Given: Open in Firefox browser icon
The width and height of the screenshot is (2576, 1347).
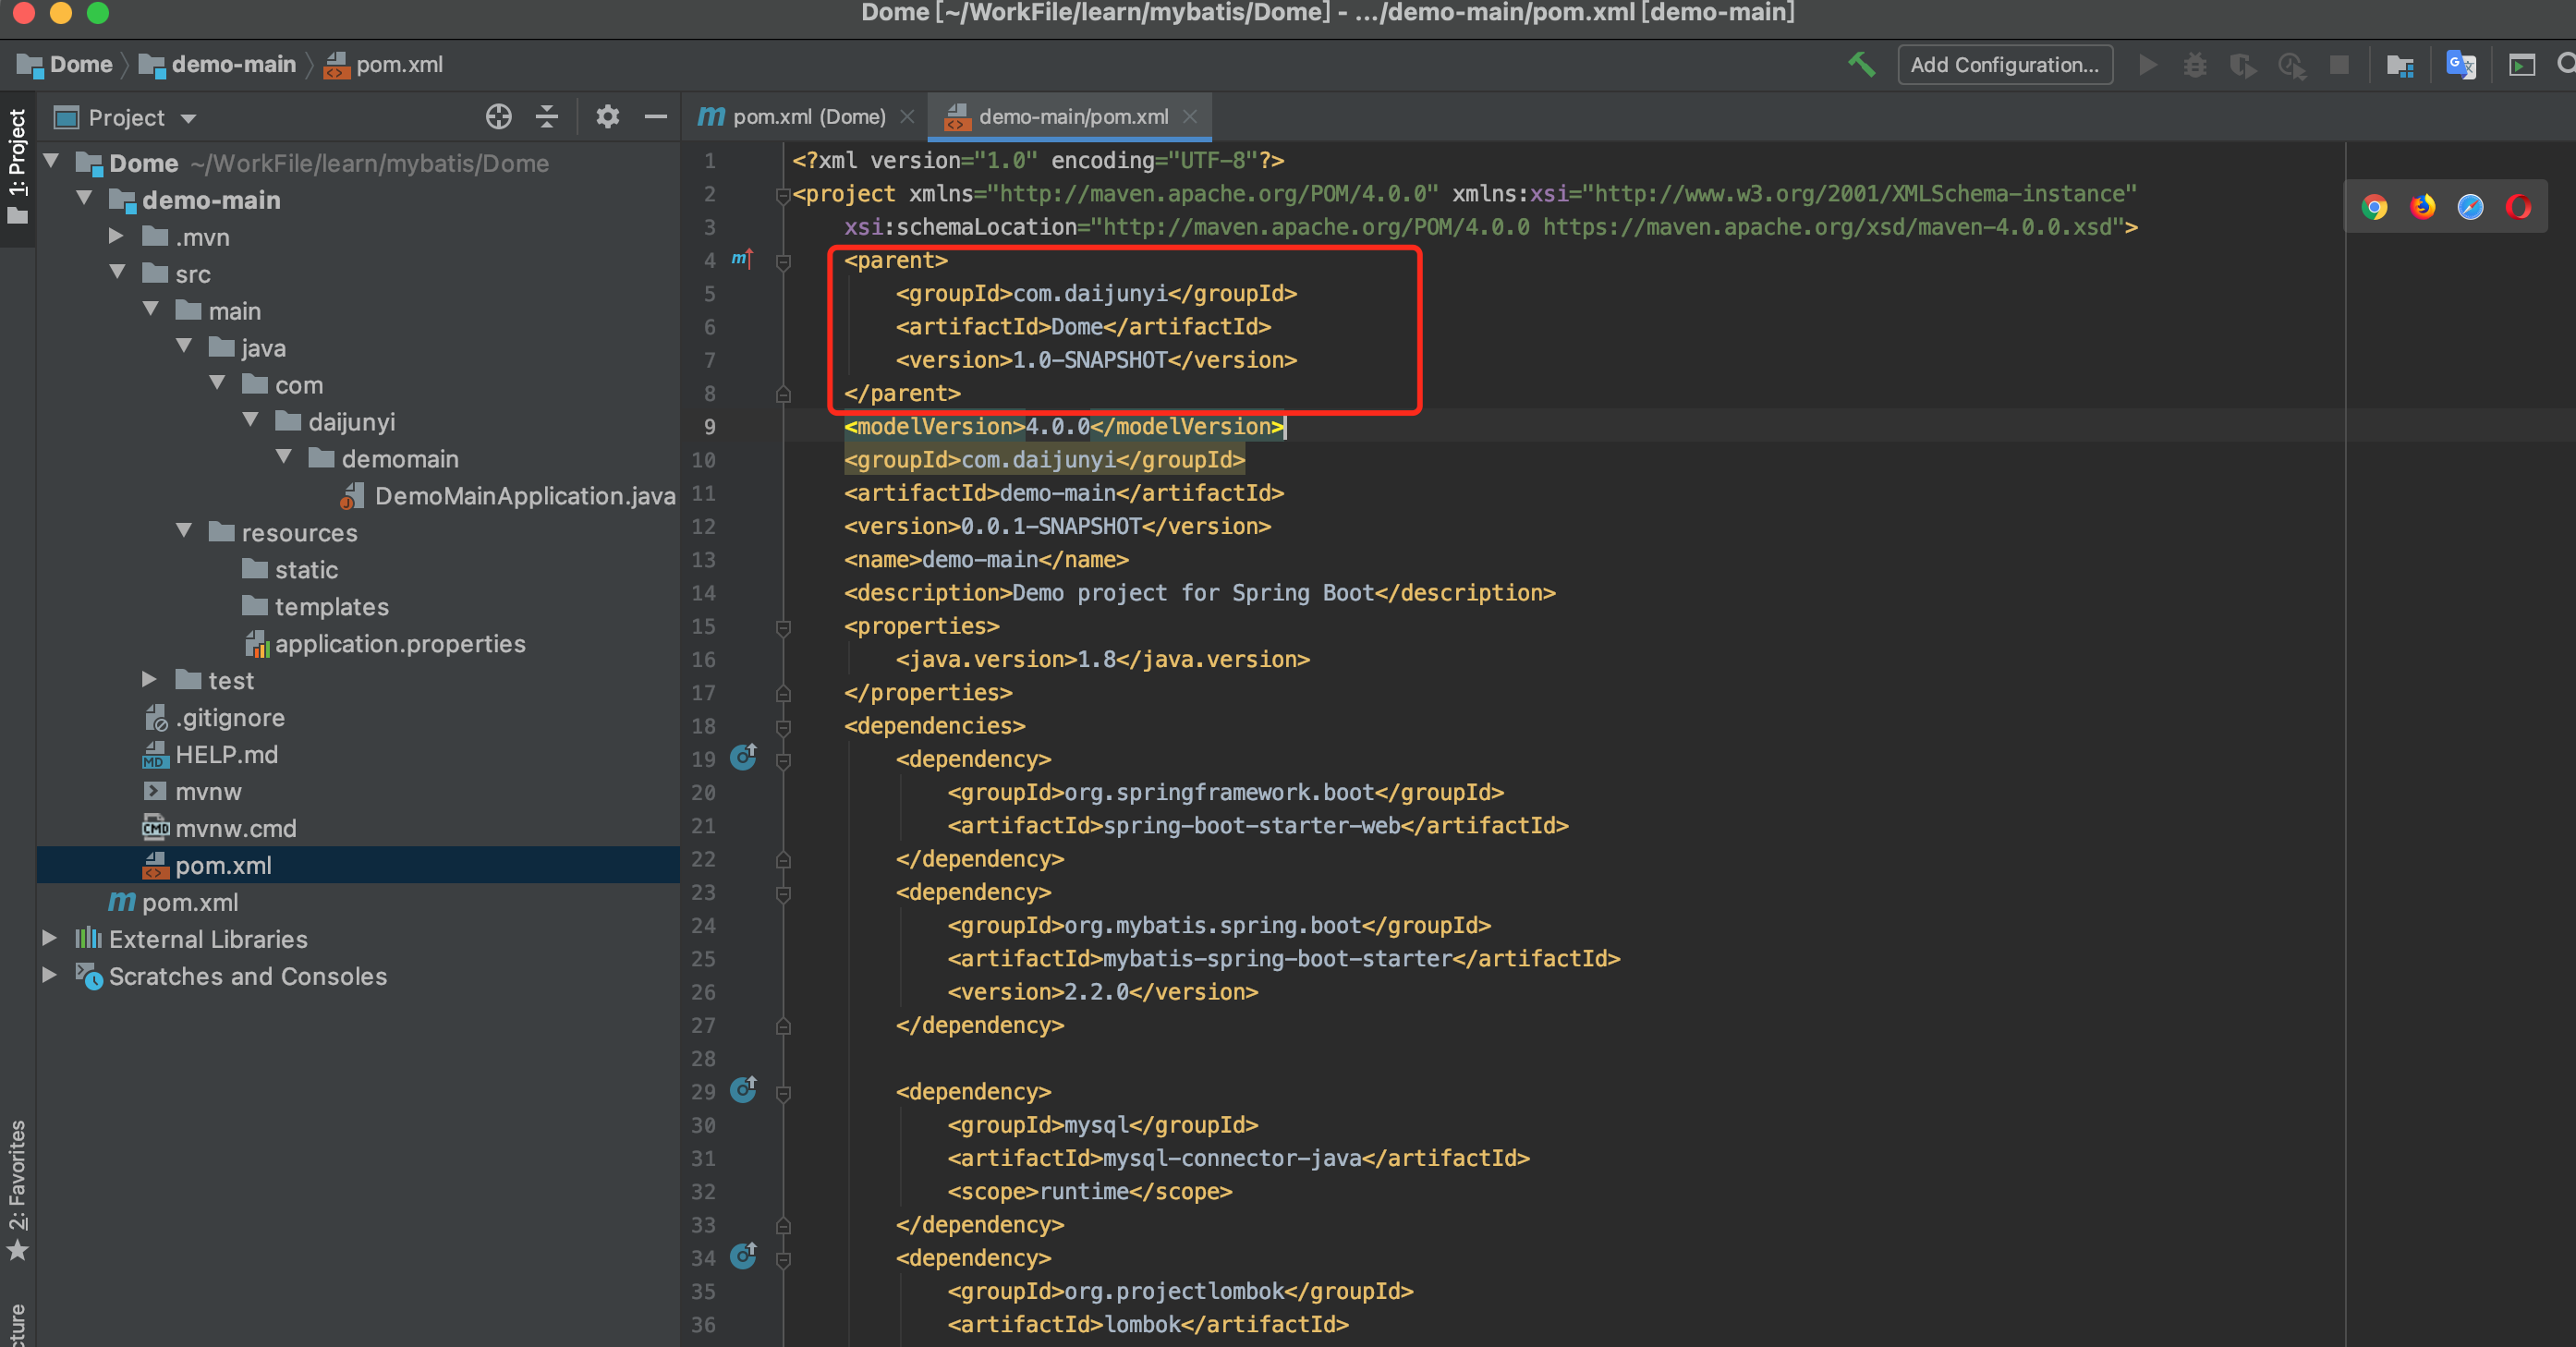Looking at the screenshot, I should 2422,207.
